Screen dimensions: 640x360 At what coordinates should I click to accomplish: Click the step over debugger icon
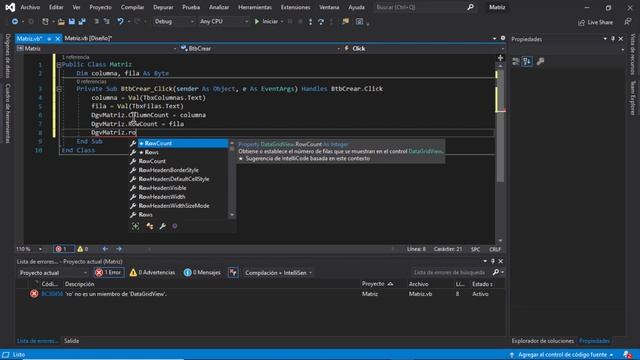tap(321, 22)
